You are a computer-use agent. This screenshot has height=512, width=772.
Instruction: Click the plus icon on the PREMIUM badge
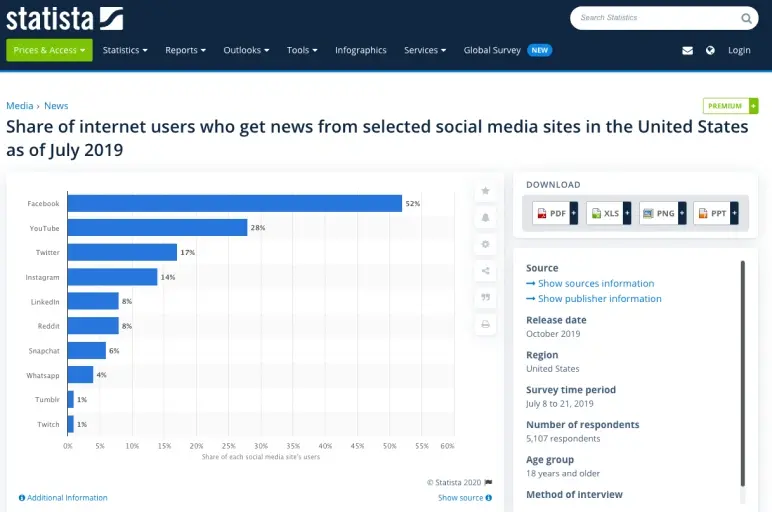[x=753, y=106]
